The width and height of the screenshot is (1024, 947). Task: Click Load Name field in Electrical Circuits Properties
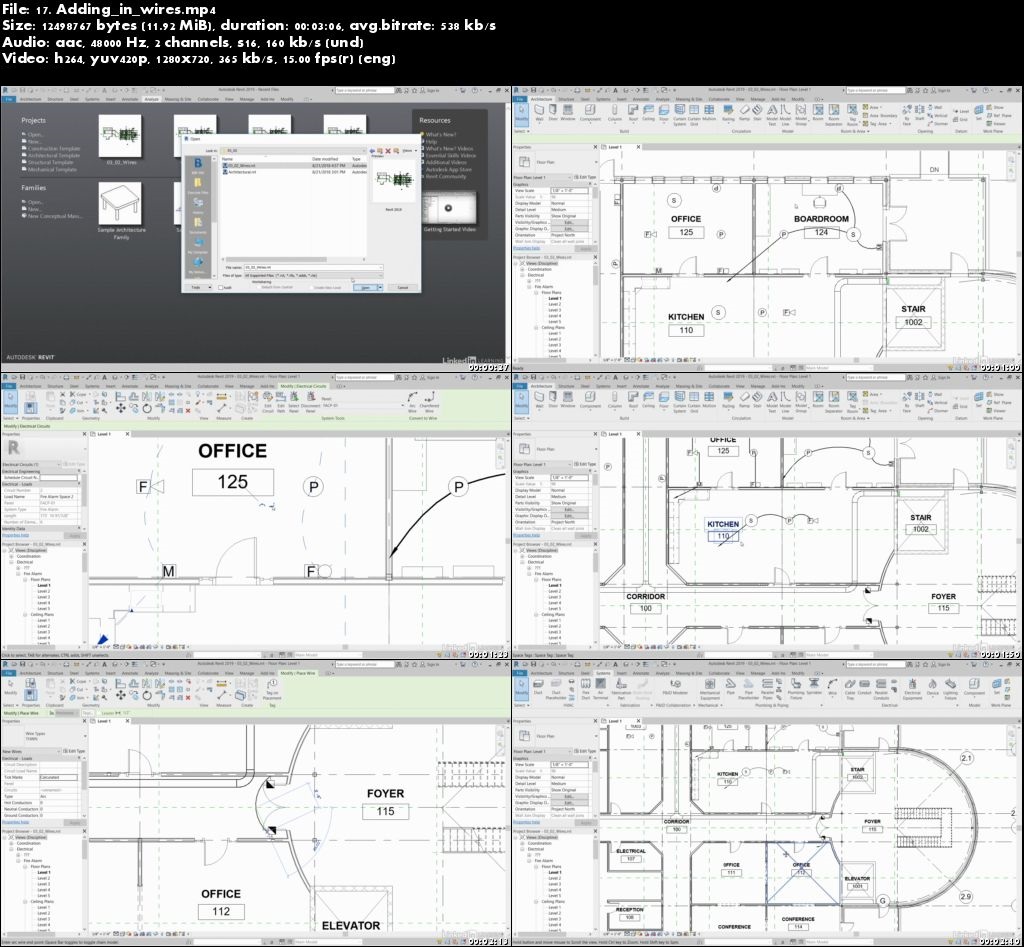(x=58, y=497)
